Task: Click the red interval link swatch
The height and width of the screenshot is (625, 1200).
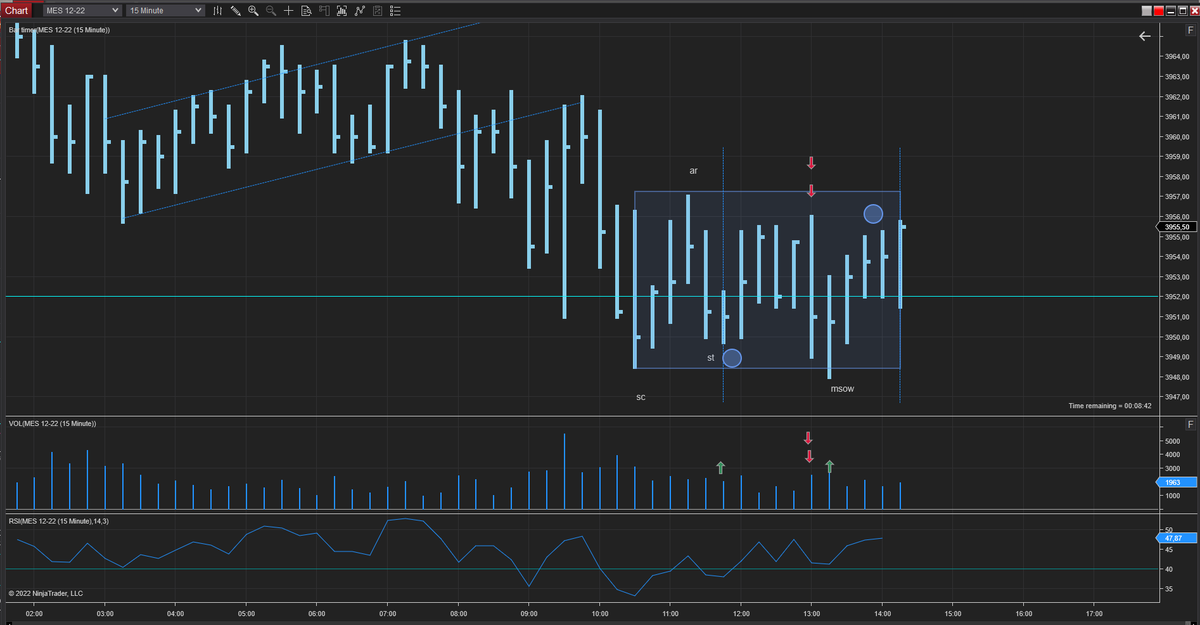Action: click(x=1159, y=11)
